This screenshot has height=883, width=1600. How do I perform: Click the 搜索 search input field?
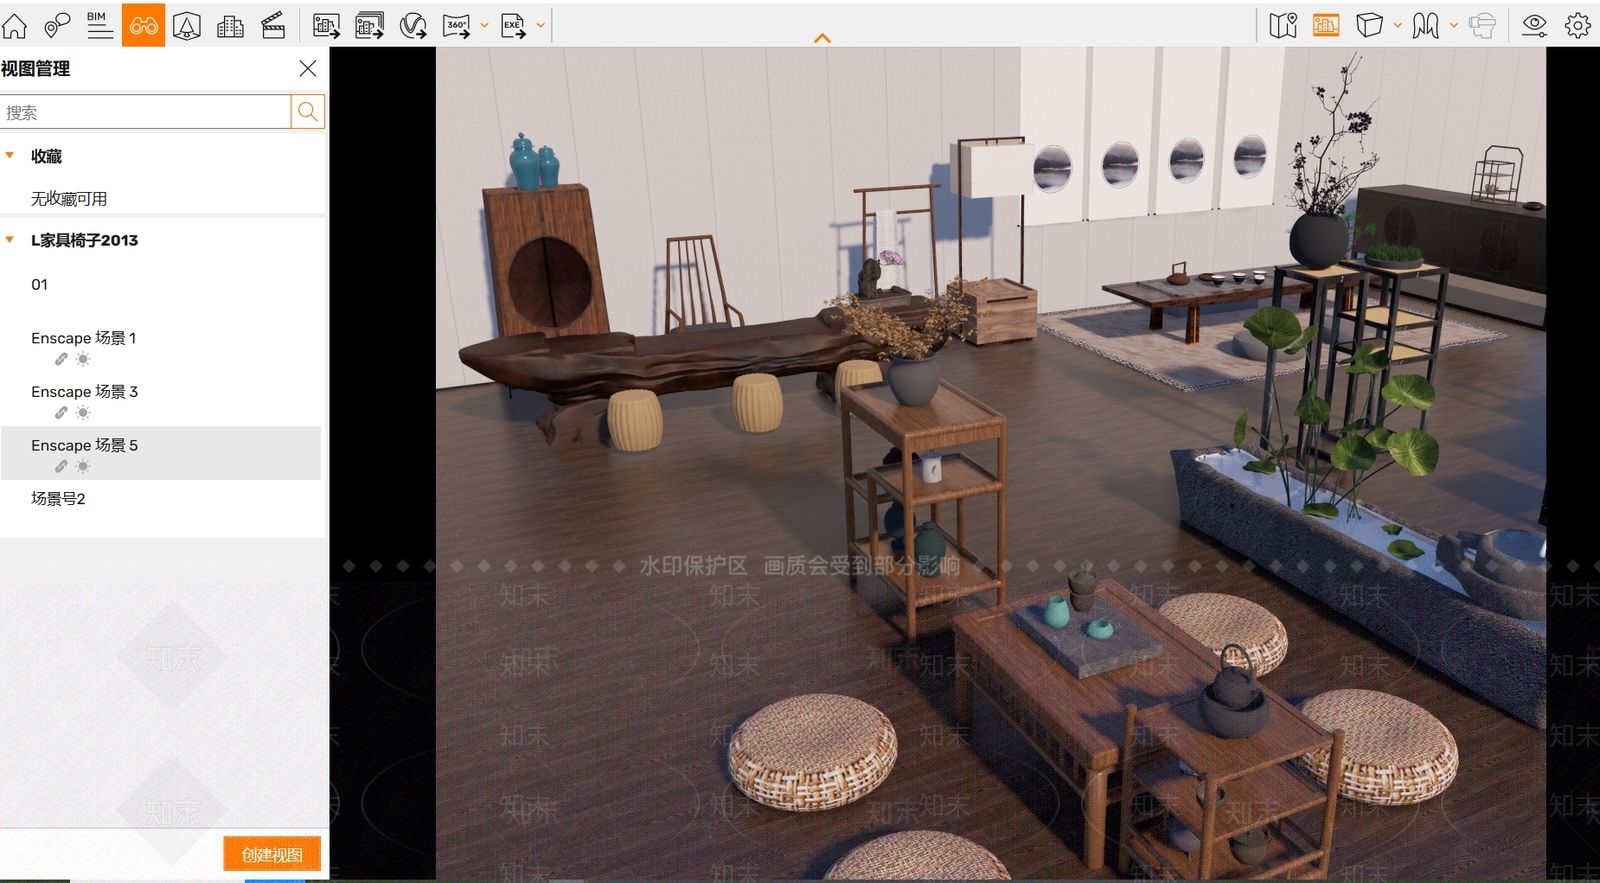coord(146,112)
